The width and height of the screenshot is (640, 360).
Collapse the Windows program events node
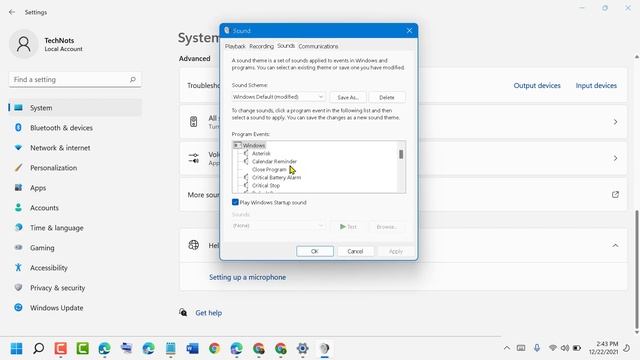237,145
